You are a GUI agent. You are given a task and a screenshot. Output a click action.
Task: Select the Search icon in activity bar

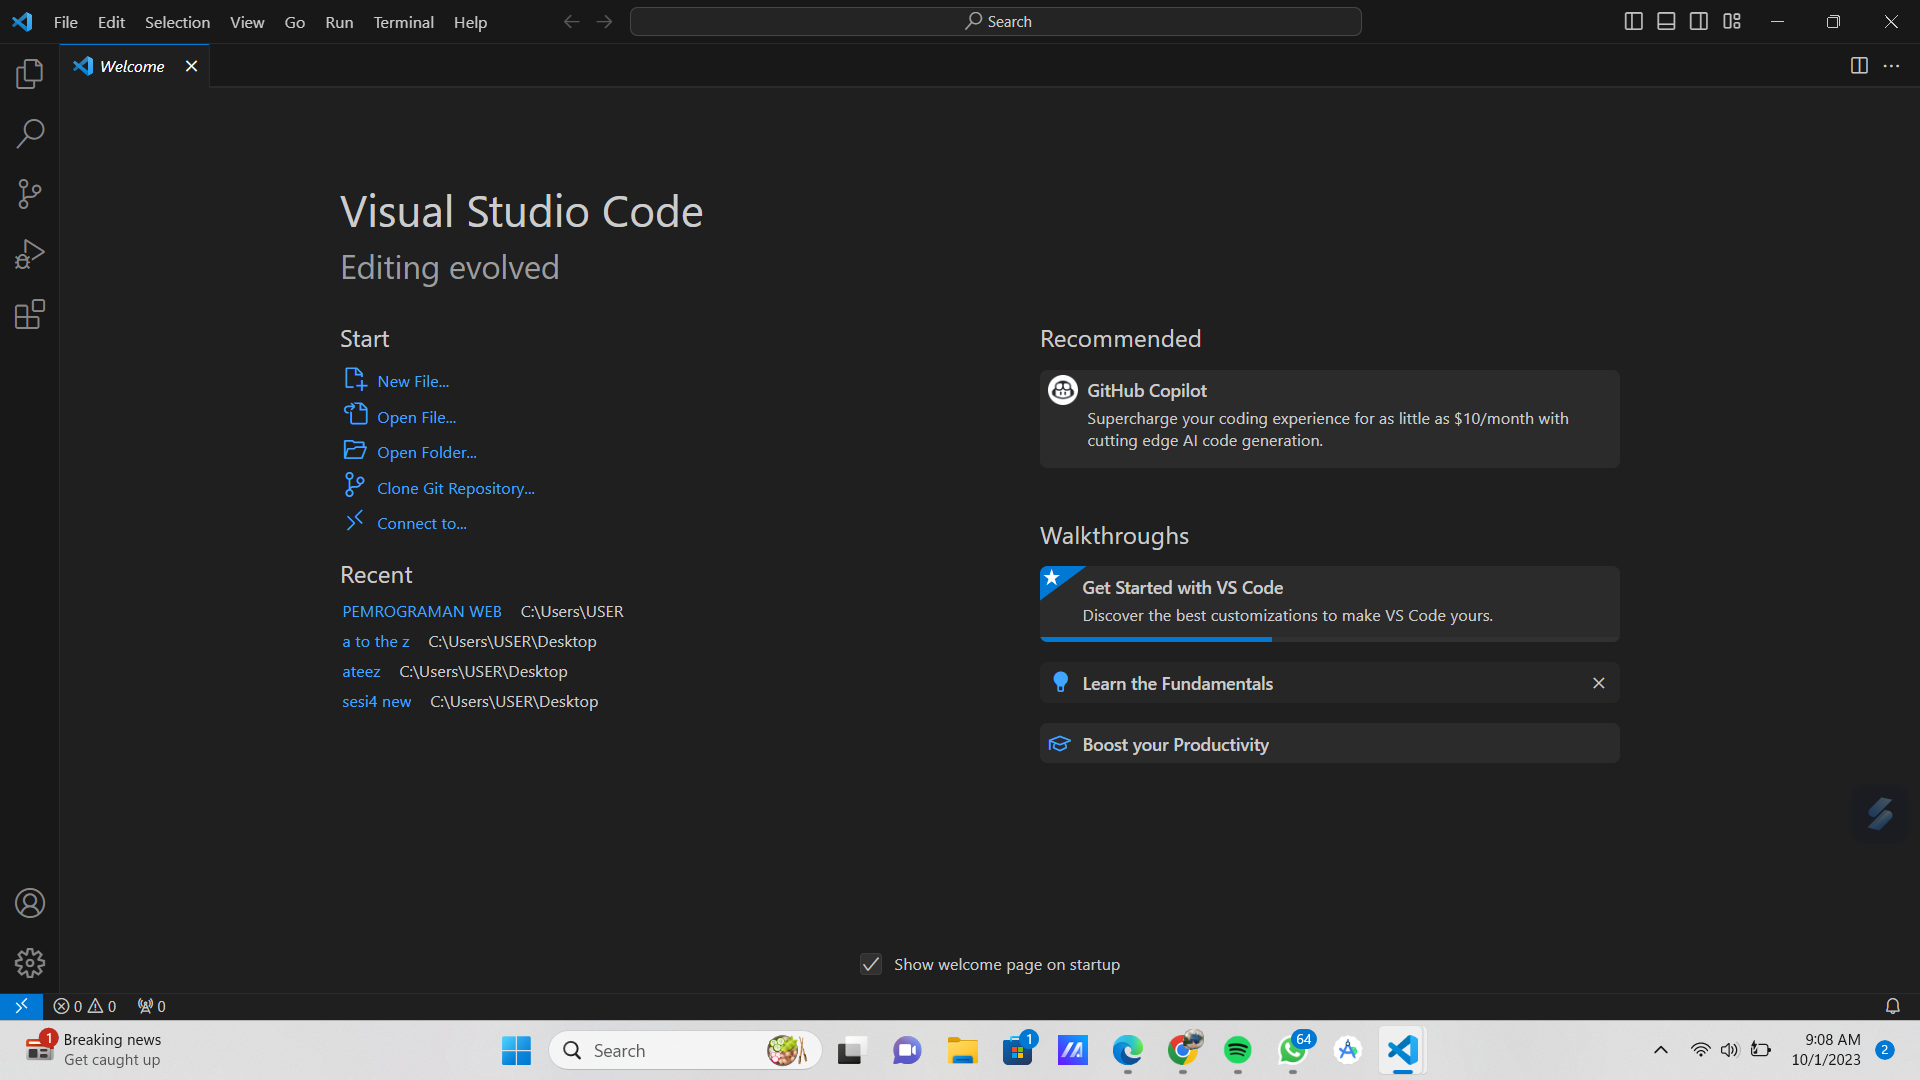click(29, 133)
